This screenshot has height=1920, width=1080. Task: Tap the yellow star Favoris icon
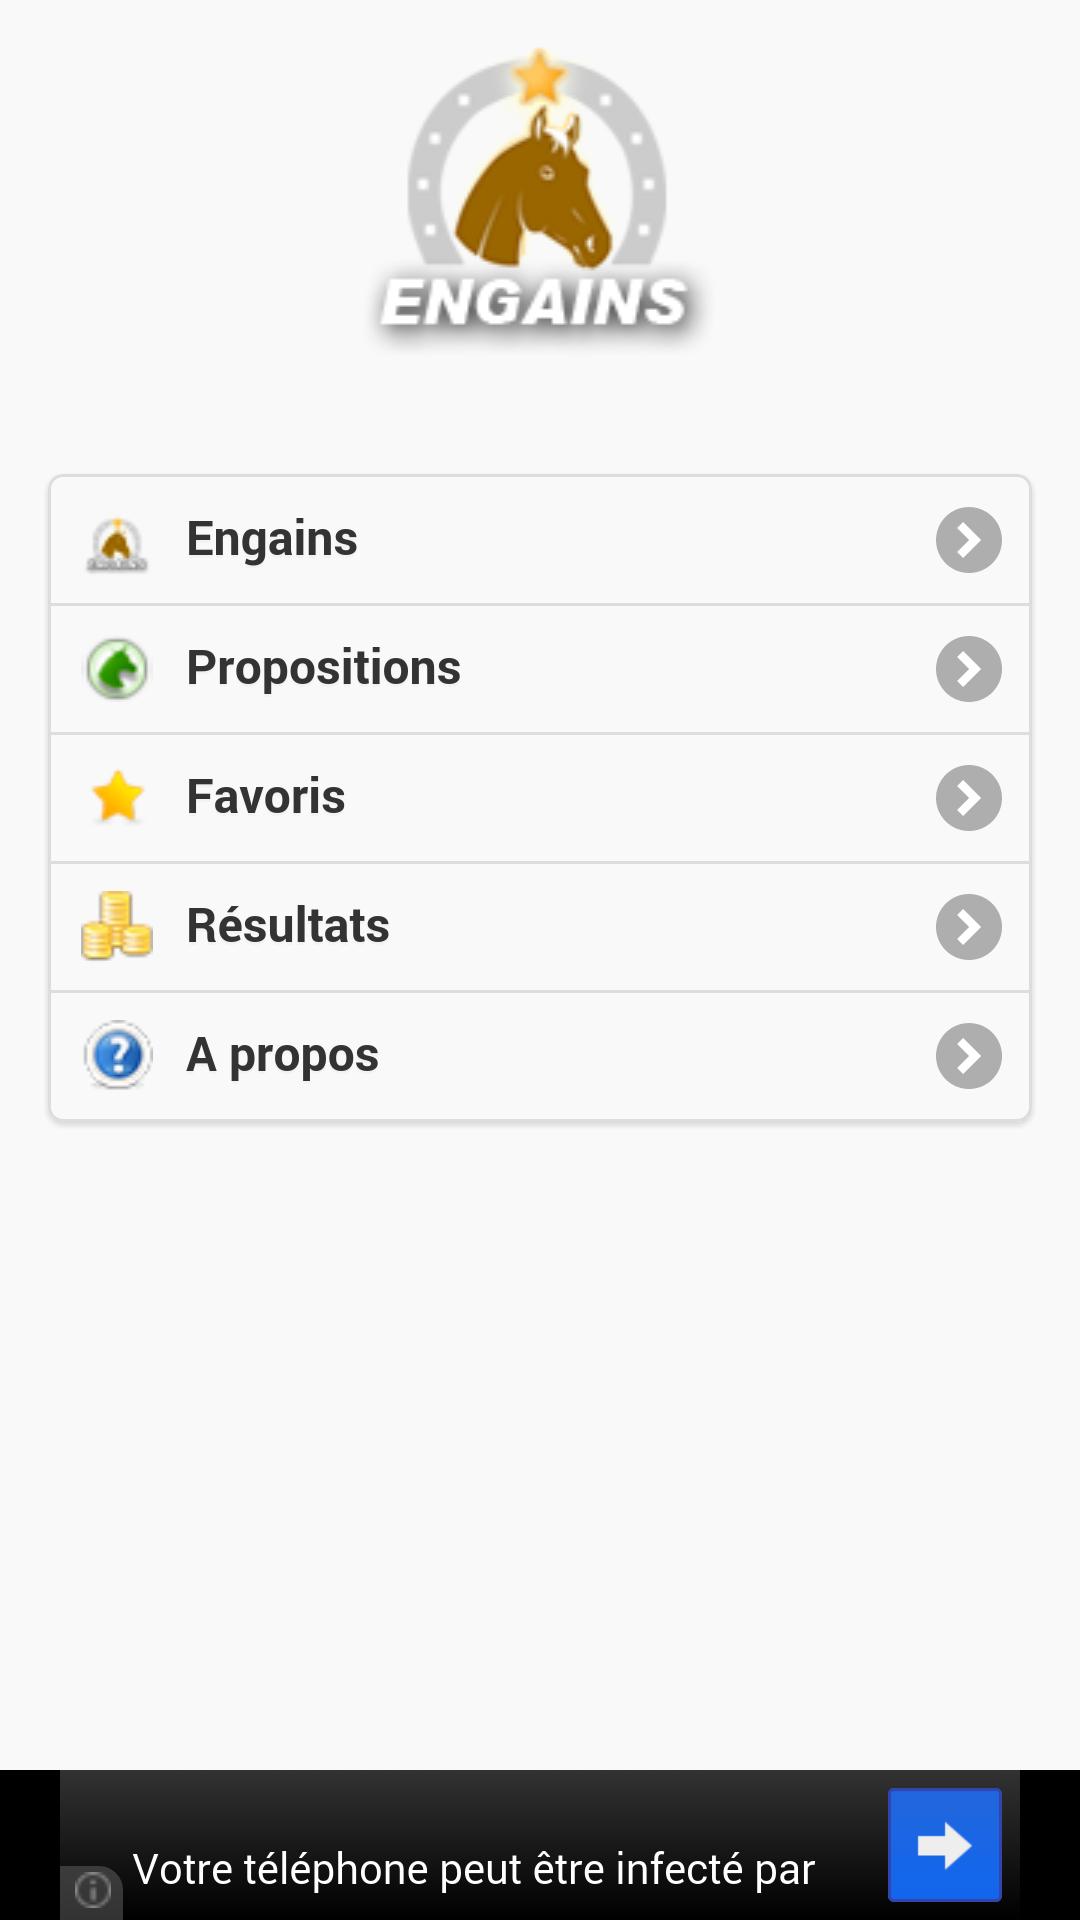pos(118,797)
